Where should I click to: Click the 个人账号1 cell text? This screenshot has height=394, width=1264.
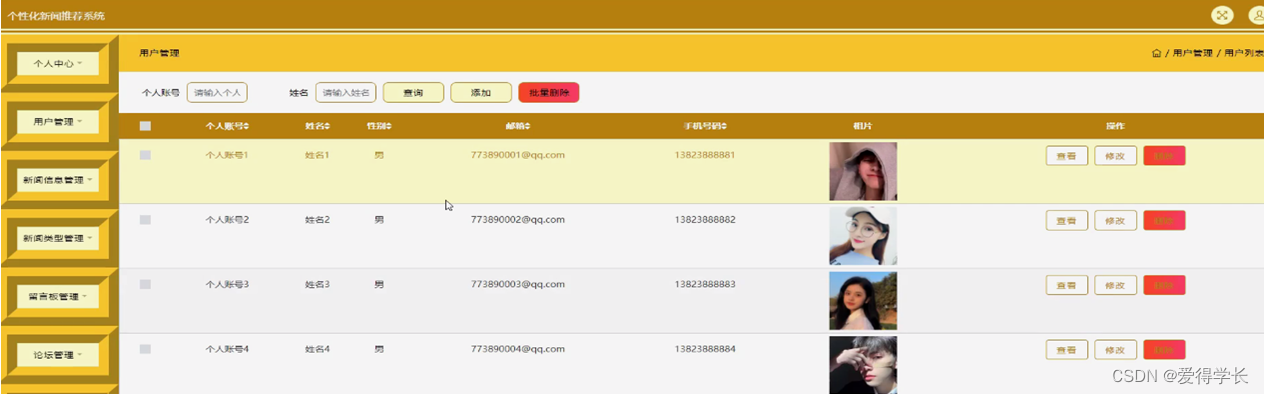[227, 155]
